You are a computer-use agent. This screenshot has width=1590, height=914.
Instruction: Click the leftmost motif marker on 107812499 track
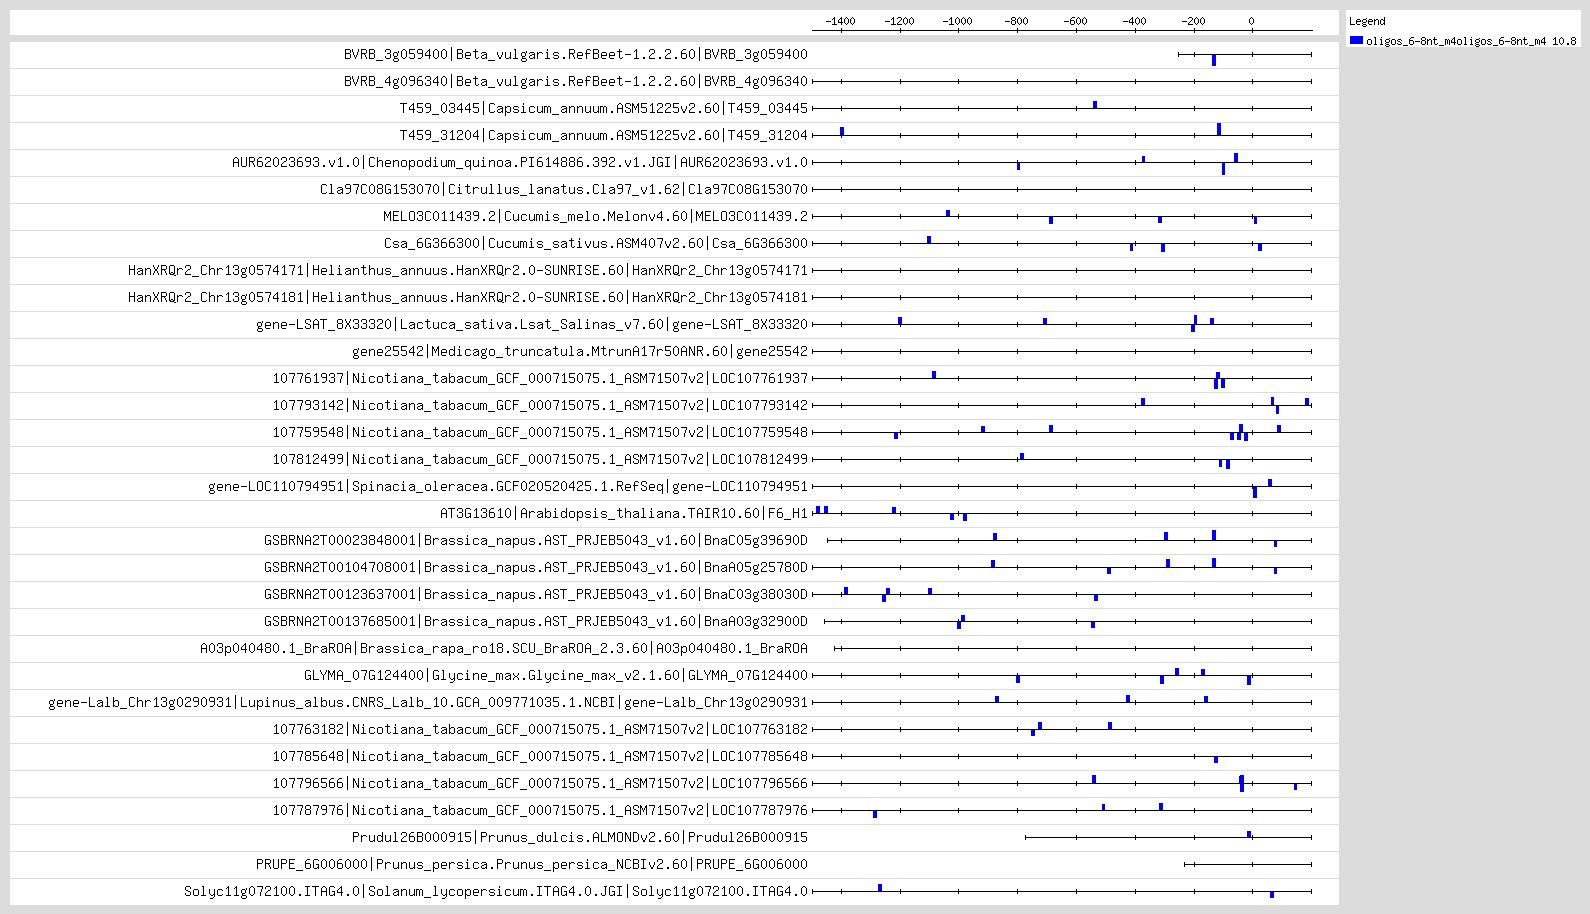click(1022, 456)
